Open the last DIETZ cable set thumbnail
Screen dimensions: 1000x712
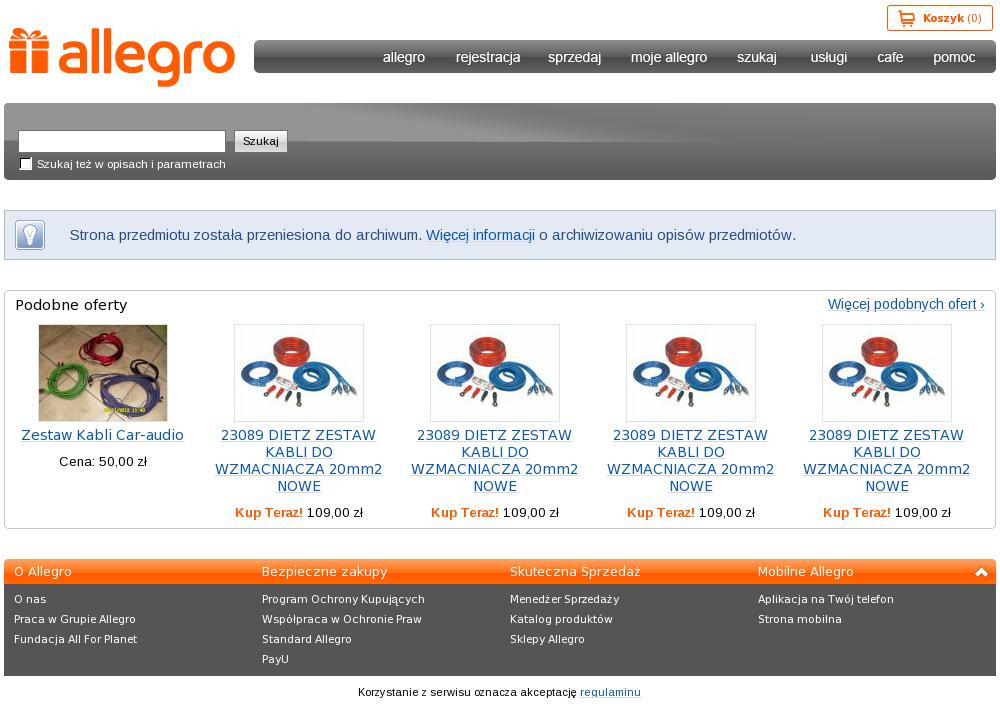(887, 373)
